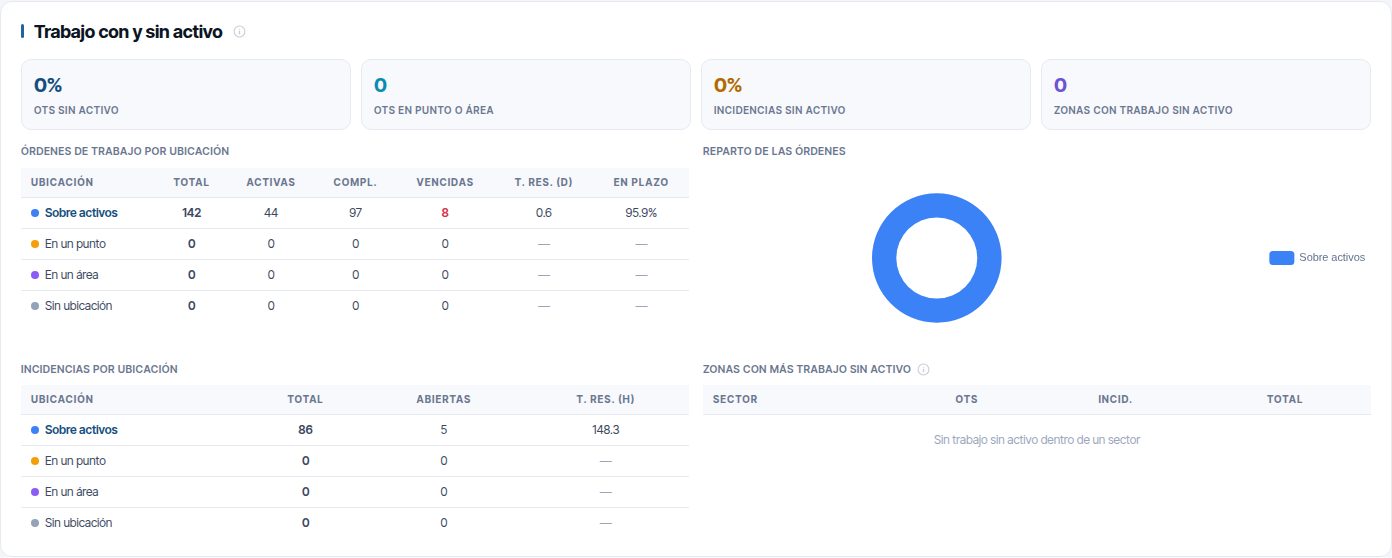Click the En plazo column header
Viewport: 1392px width, 558px height.
(641, 182)
